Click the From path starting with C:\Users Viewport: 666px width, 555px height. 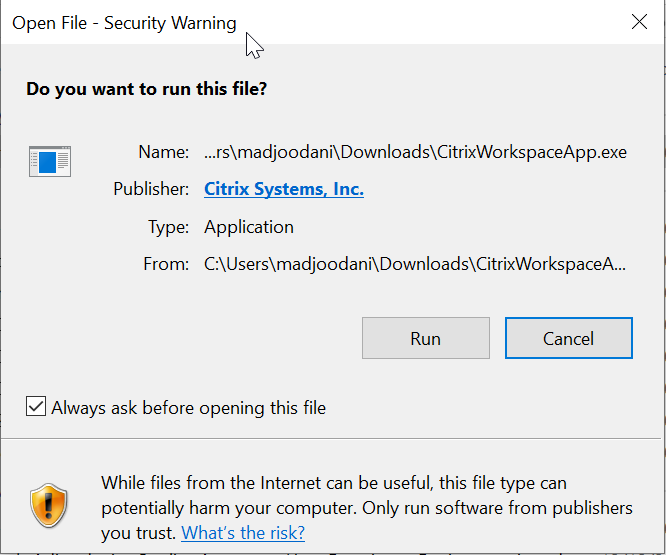coord(415,264)
